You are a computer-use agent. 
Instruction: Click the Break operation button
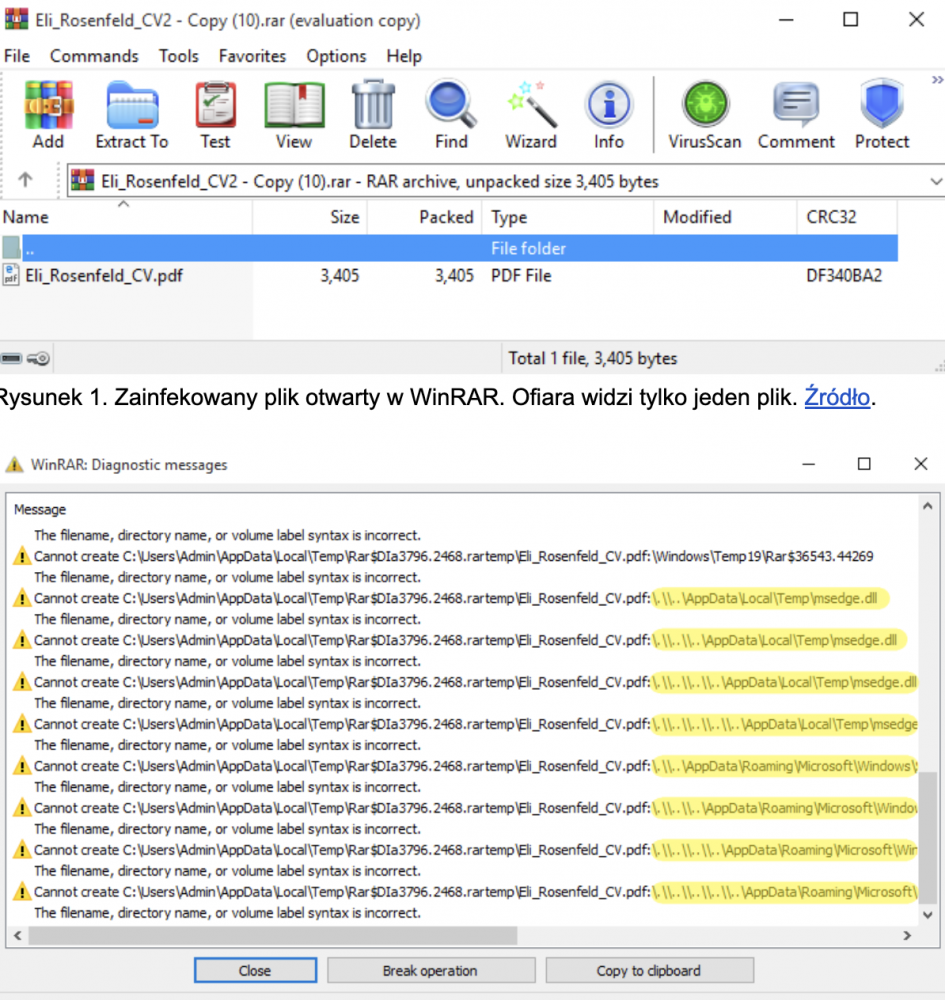[x=430, y=971]
